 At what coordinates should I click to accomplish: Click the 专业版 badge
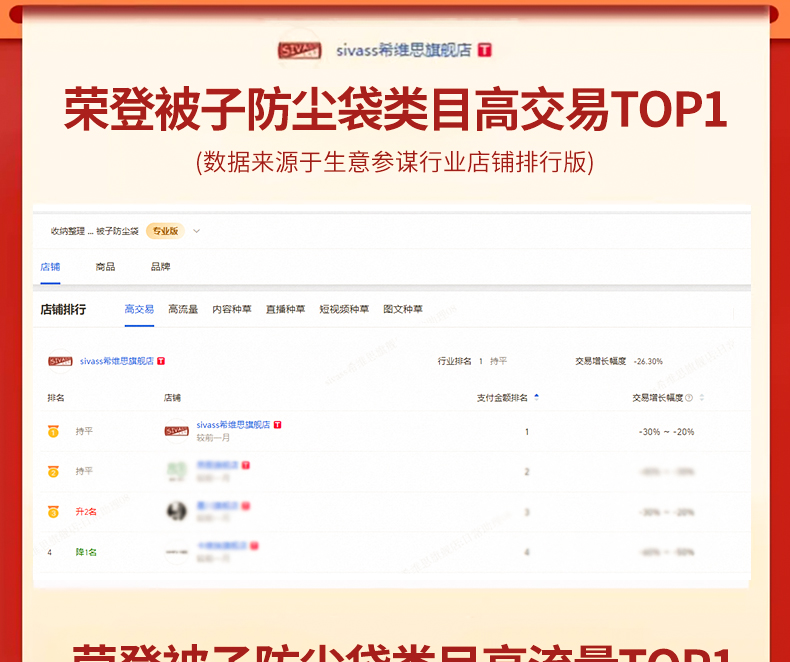(165, 231)
